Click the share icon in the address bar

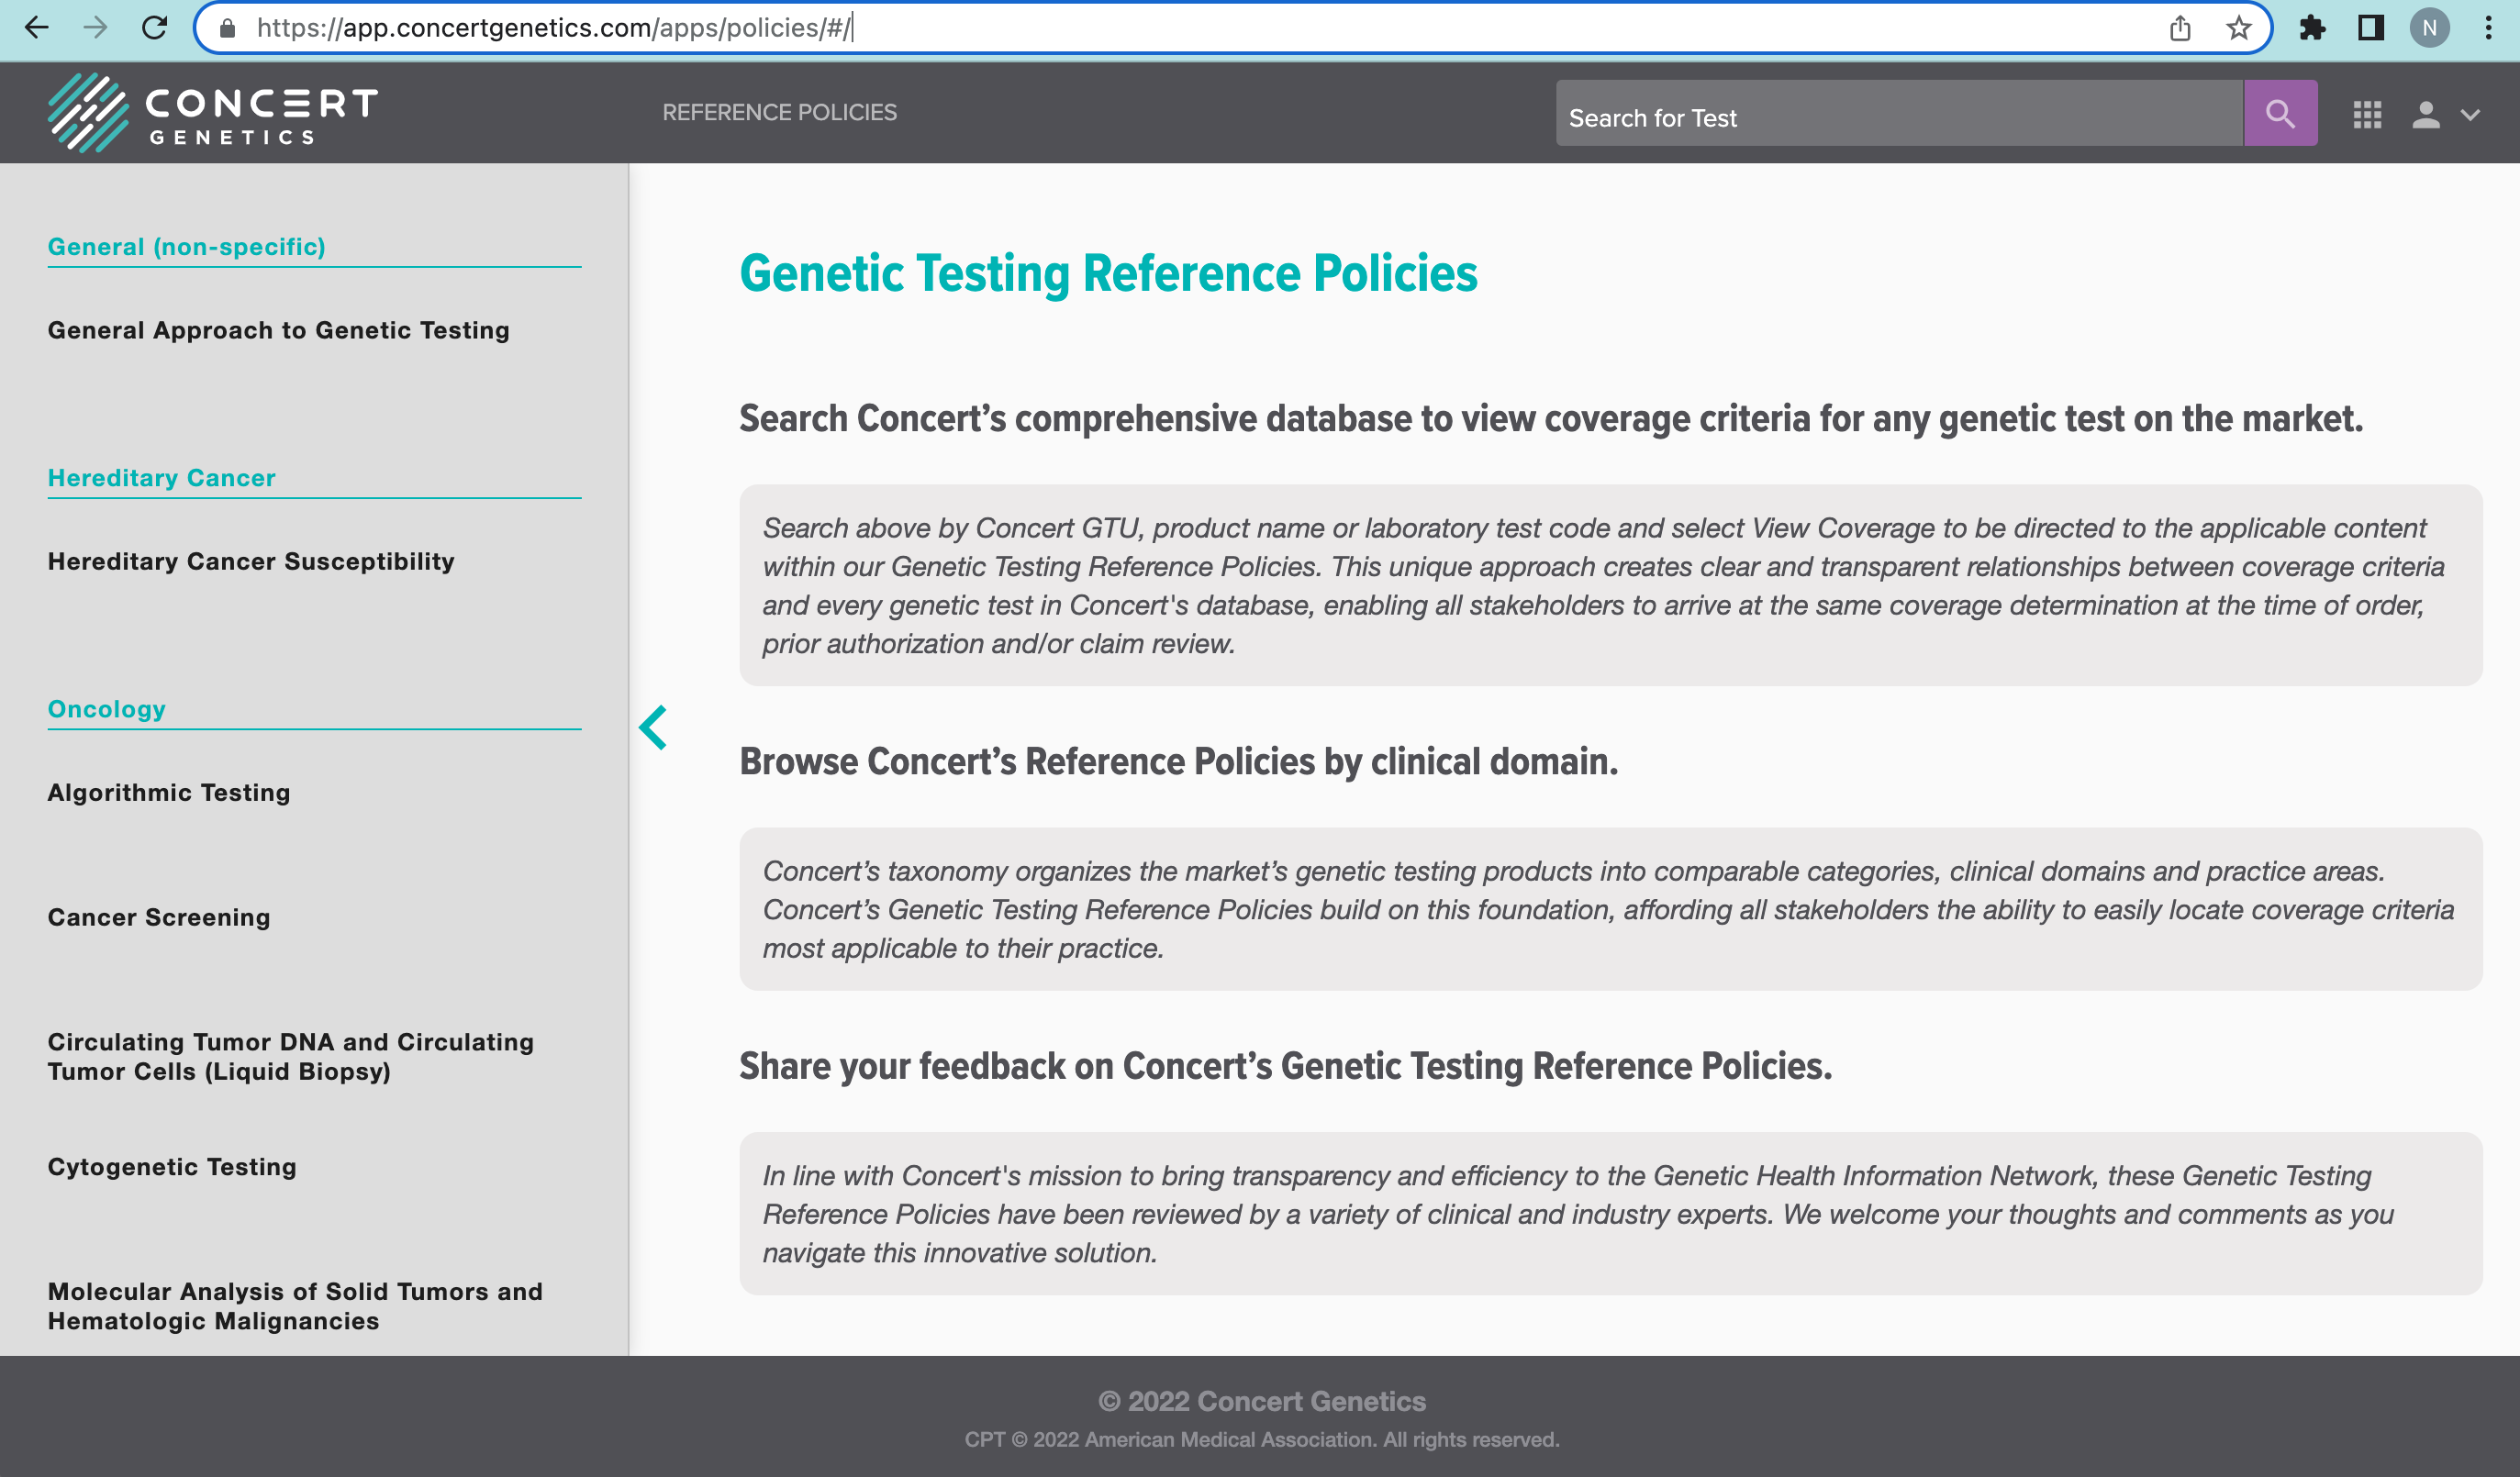pos(2180,28)
